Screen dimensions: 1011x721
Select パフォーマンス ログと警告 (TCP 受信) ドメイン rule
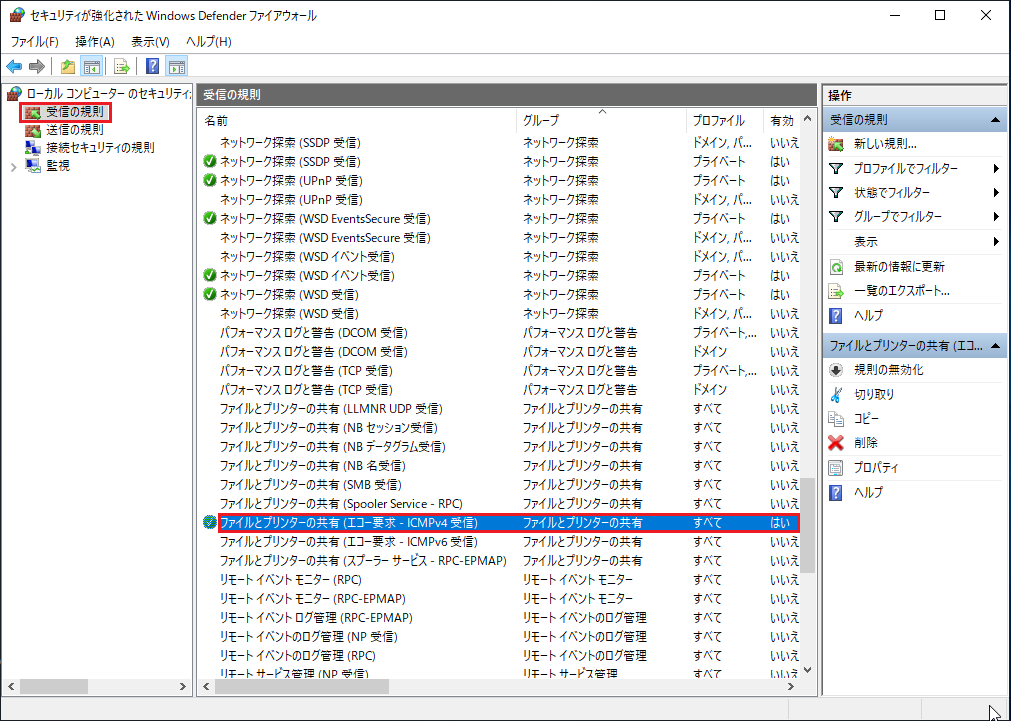(x=499, y=390)
